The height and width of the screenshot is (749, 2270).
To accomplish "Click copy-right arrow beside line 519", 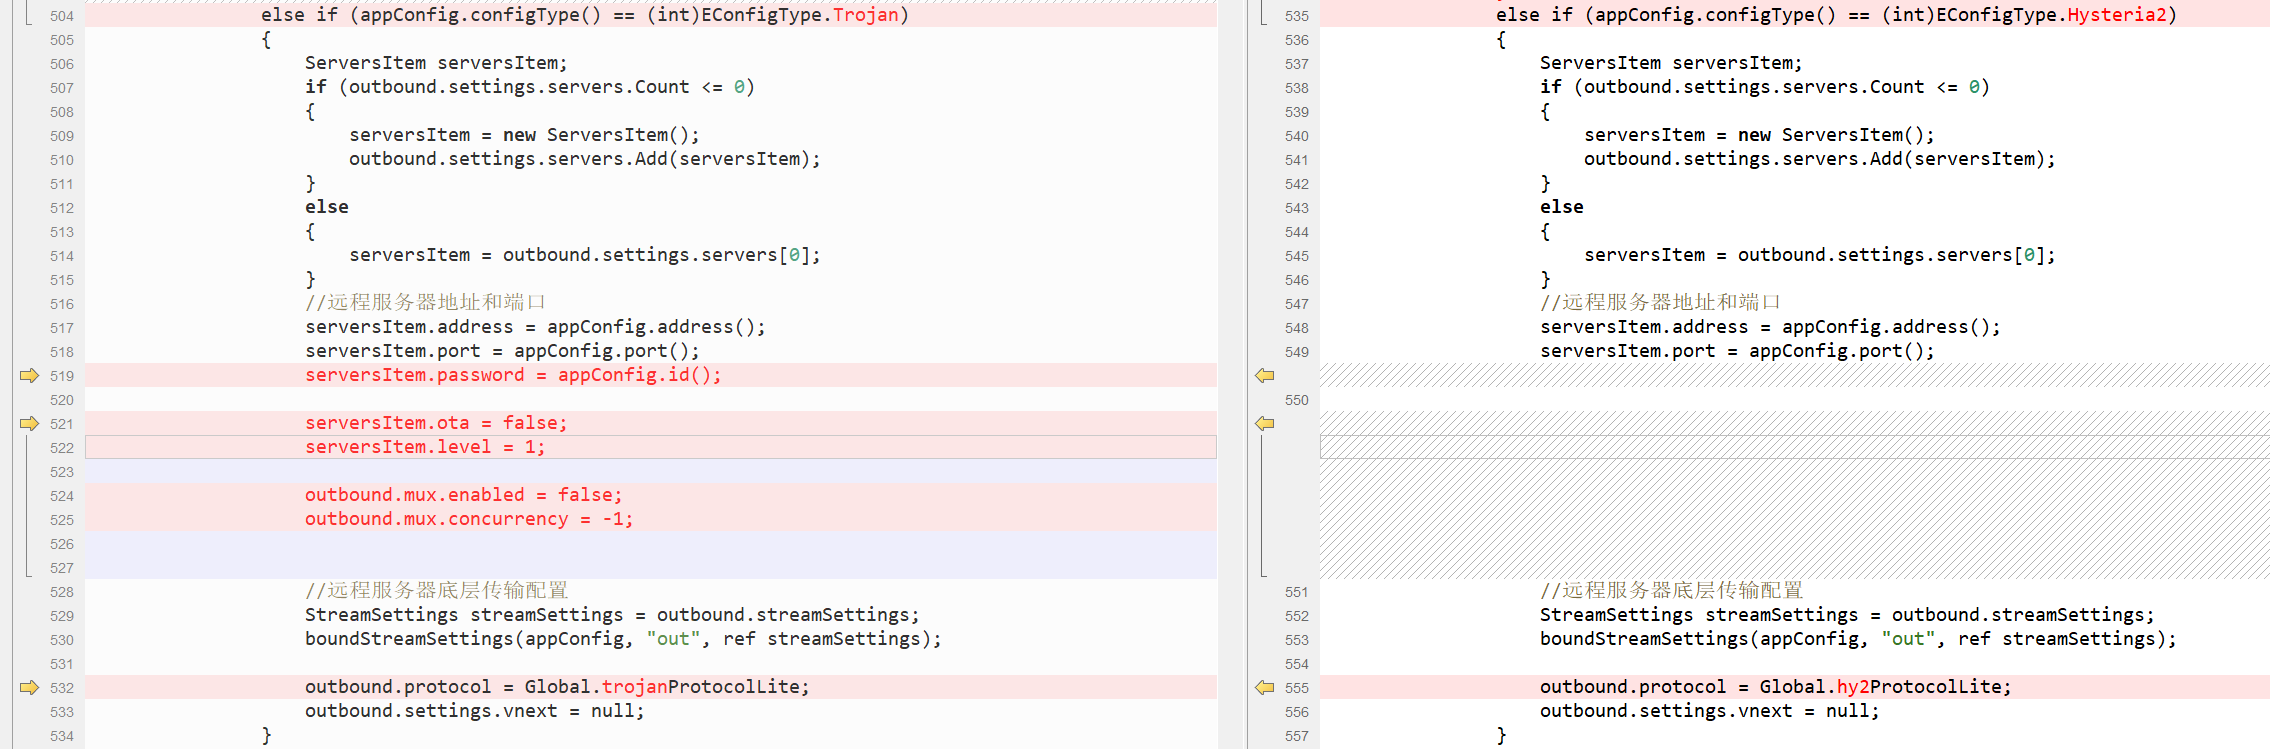I will click(29, 376).
